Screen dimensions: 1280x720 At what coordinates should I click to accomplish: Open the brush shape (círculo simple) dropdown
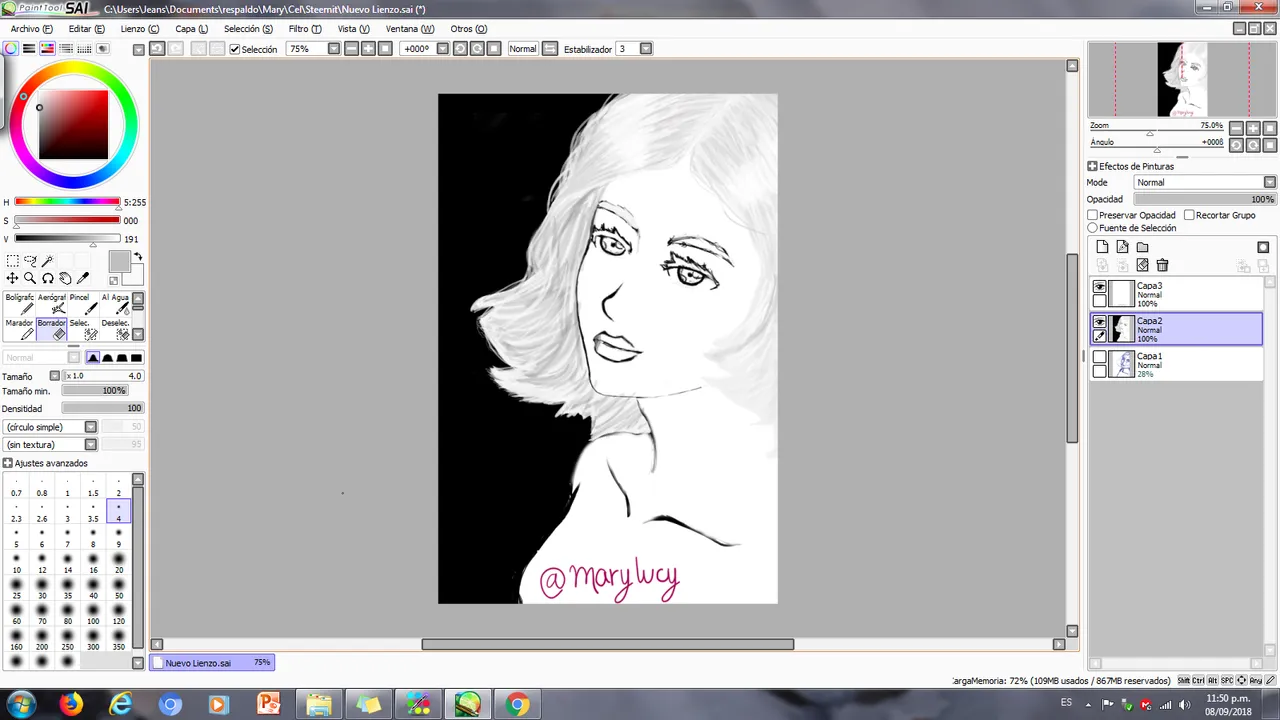[90, 427]
